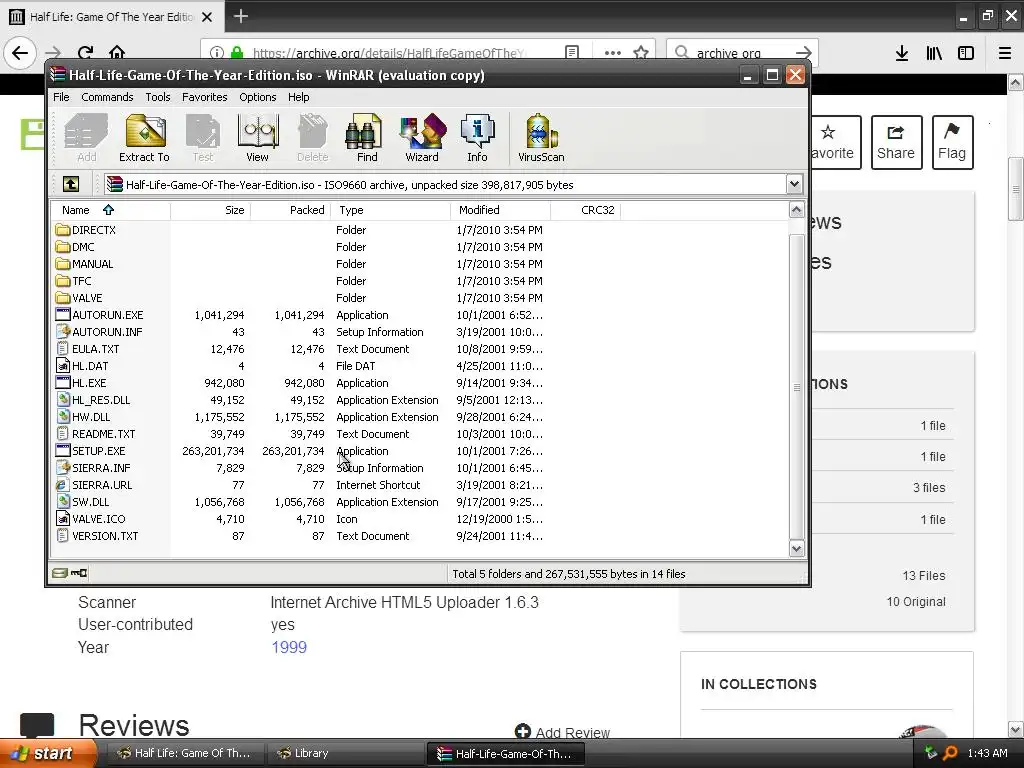Click the HL.DAT file icon
The height and width of the screenshot is (768, 1024).
63,366
